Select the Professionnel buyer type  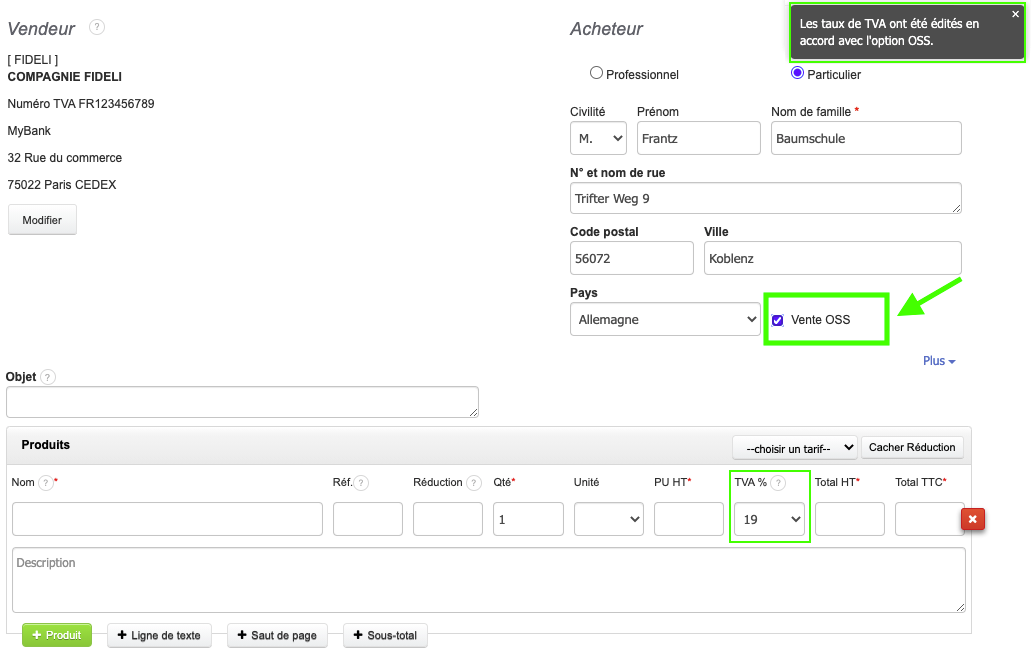click(x=597, y=73)
